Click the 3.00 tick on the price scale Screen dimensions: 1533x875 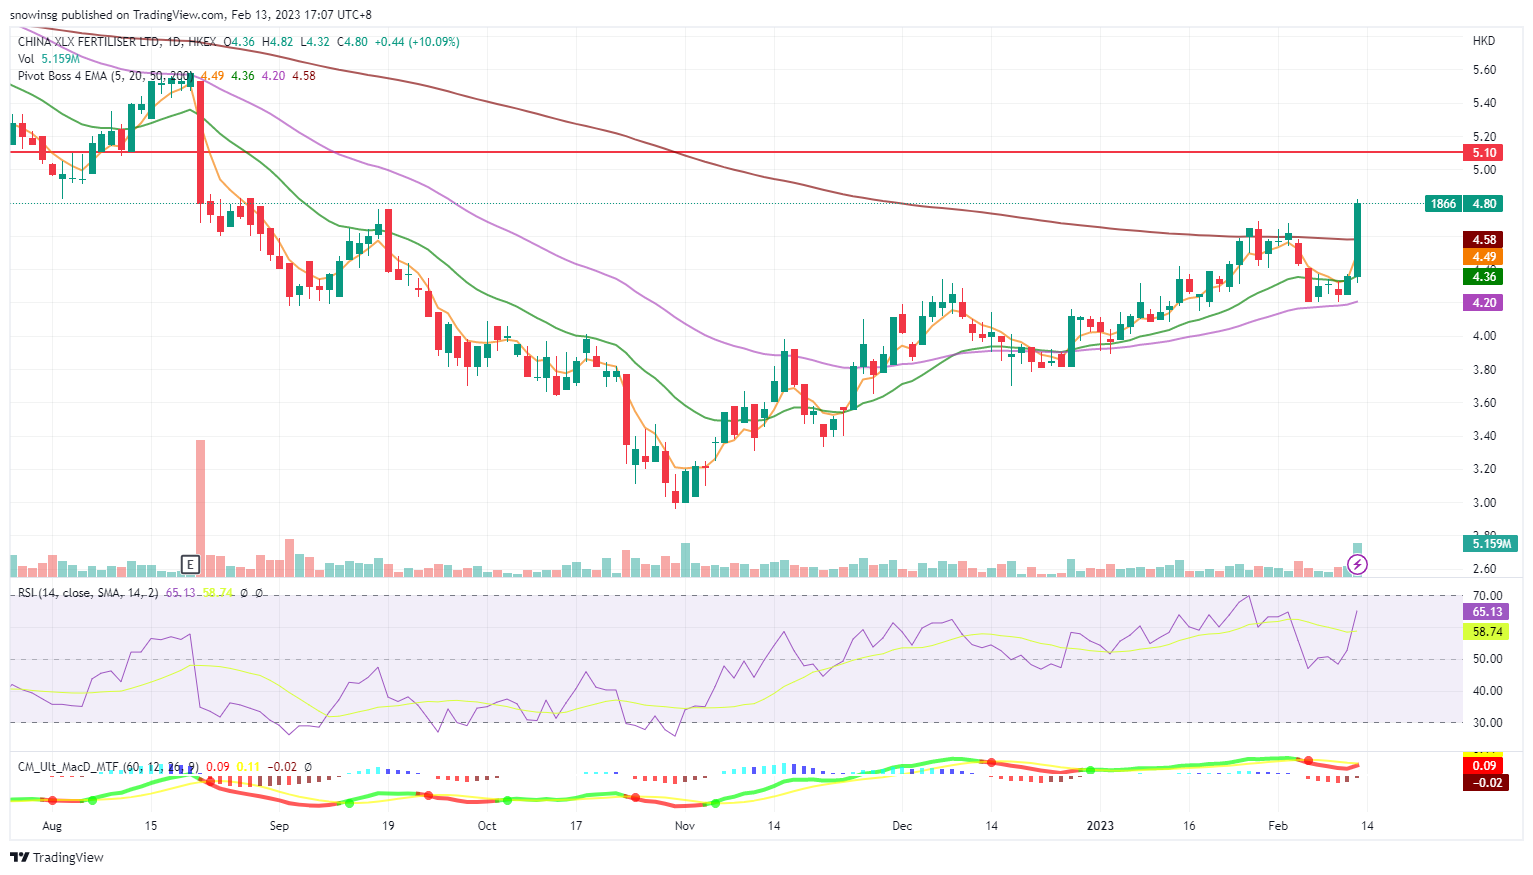[x=1484, y=503]
